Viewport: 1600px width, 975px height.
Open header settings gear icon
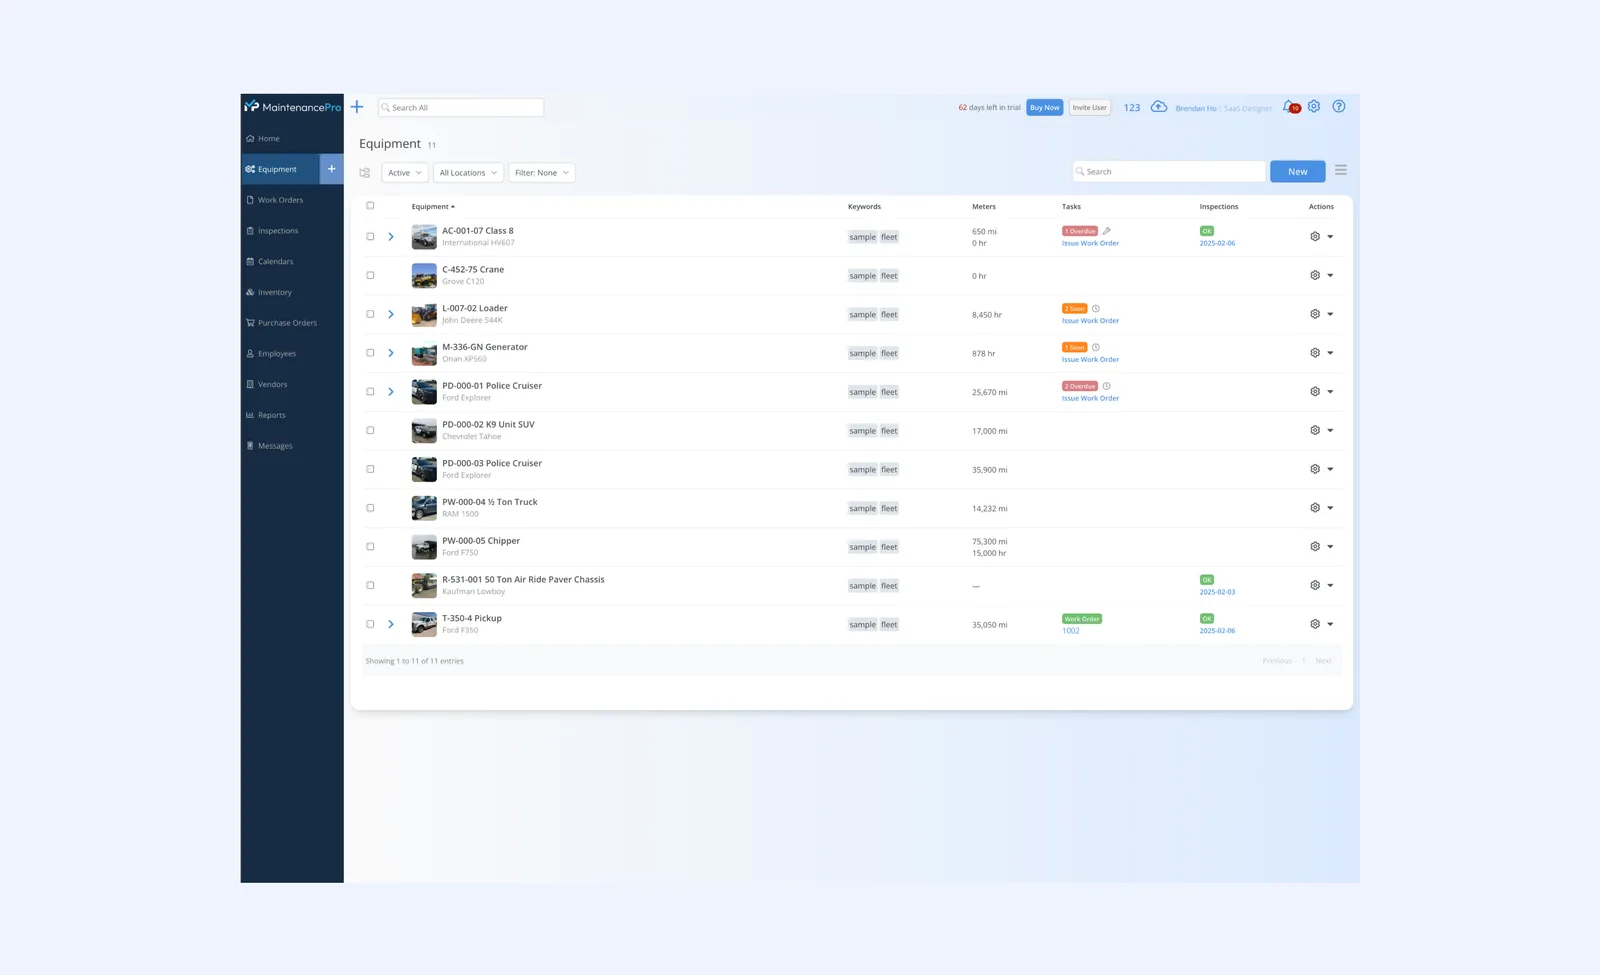[1314, 106]
